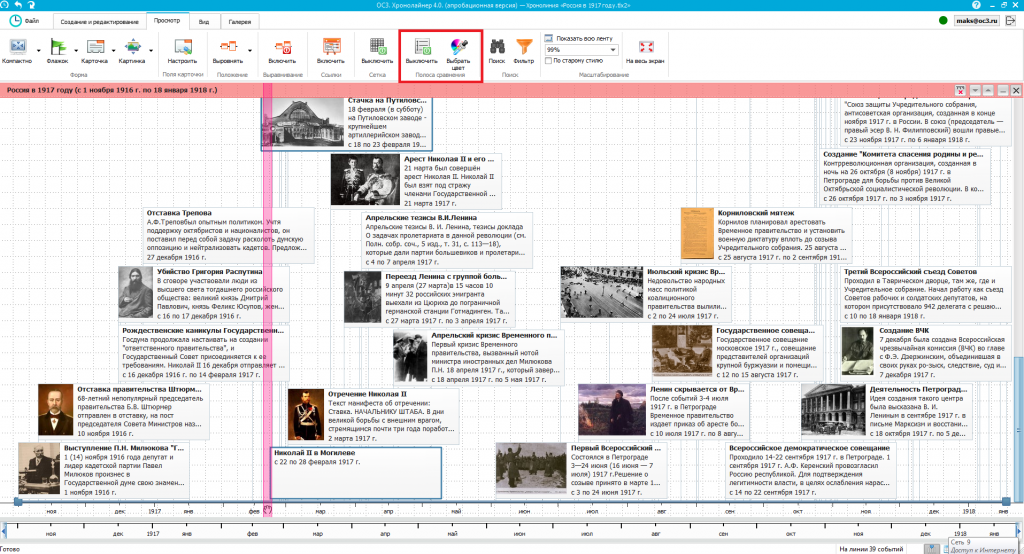The height and width of the screenshot is (554, 1024).
Task: Select the Николай II в Могилеве card
Action: click(x=356, y=473)
